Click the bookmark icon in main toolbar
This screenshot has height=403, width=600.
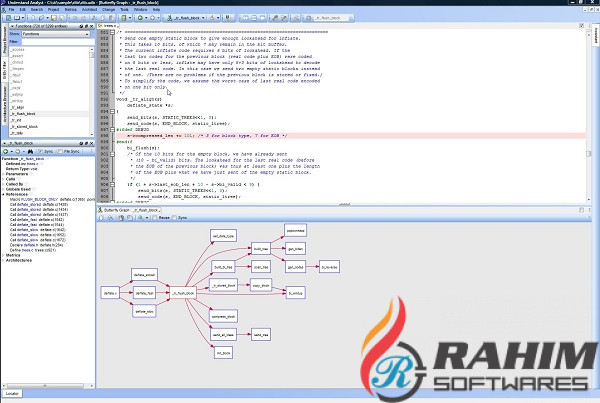(228, 18)
